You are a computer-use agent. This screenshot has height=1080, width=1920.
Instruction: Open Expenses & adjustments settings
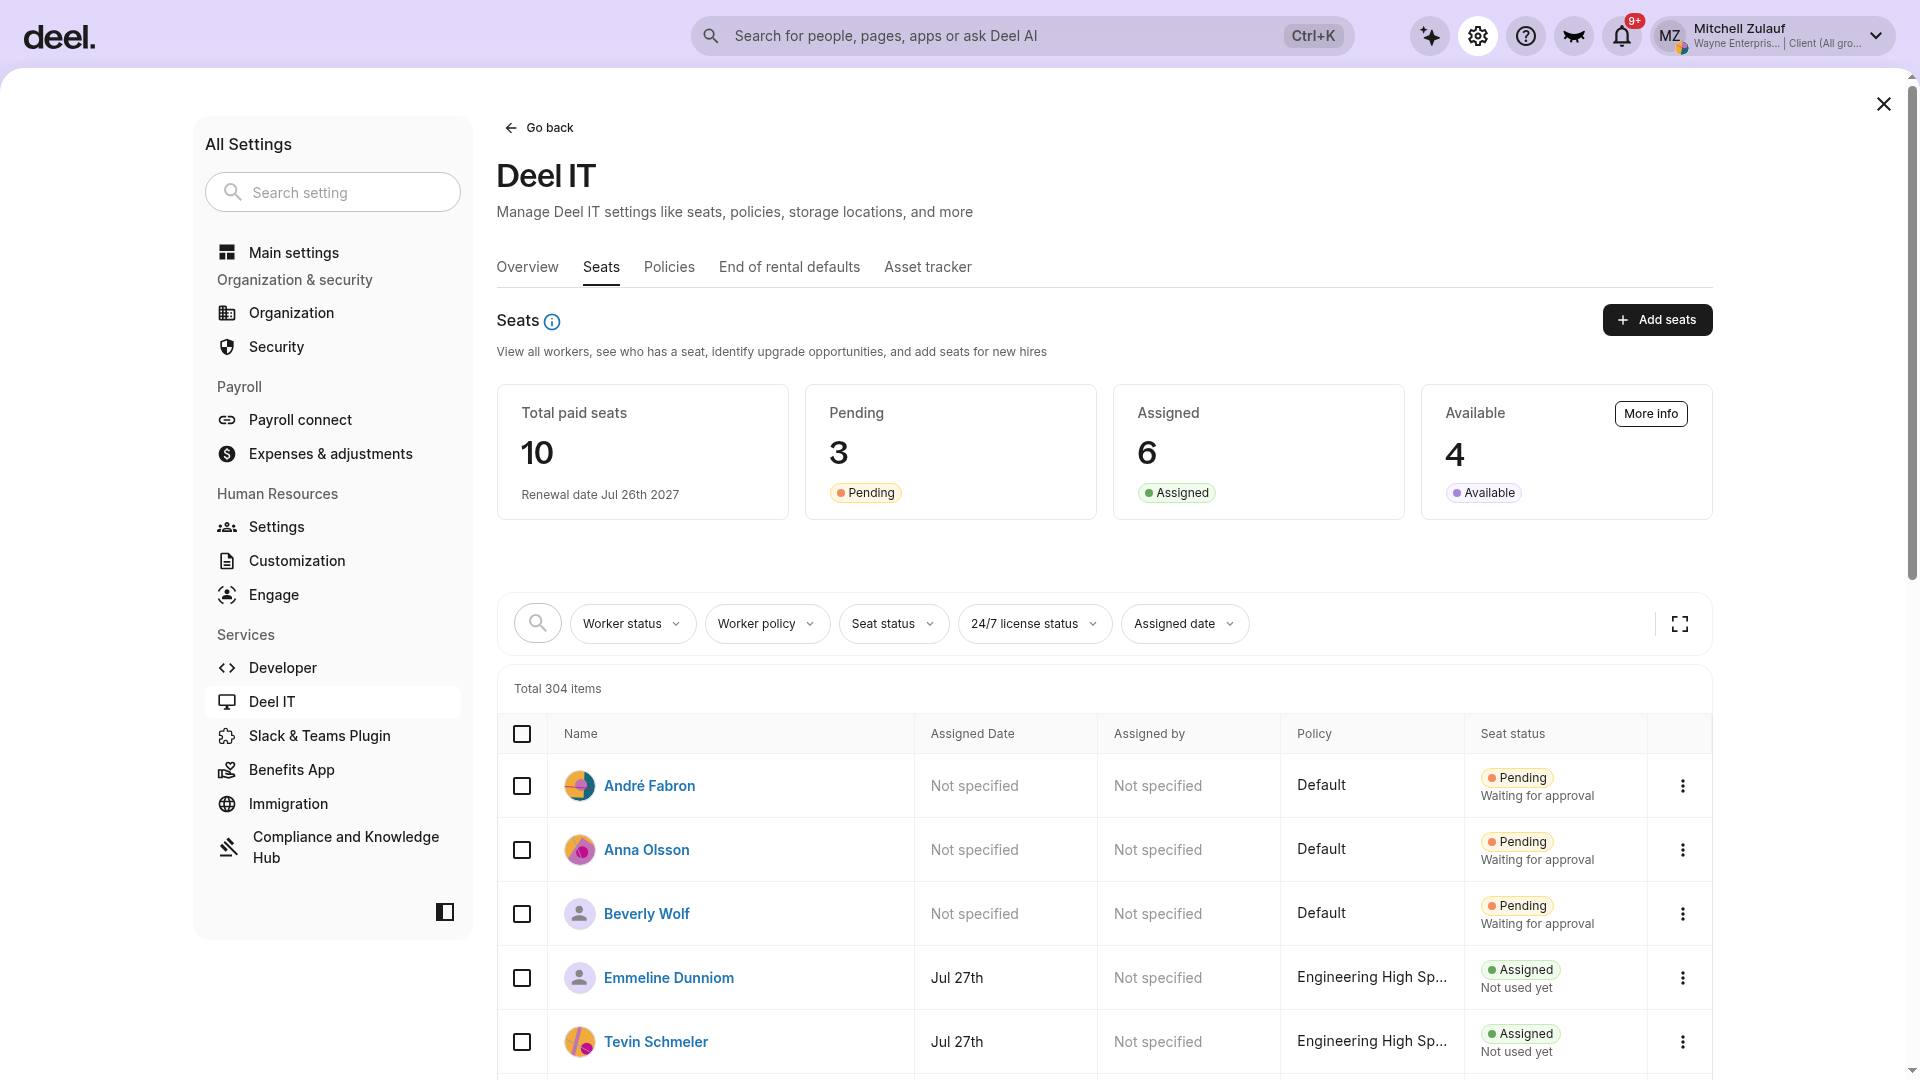333,454
